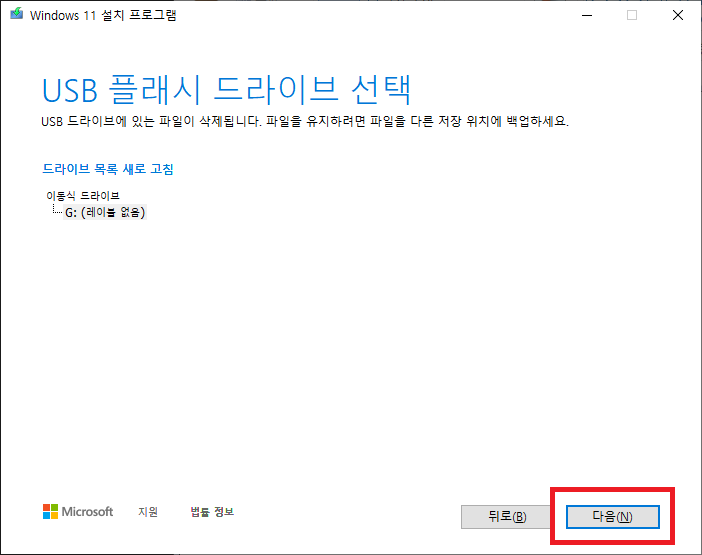702x555 pixels.
Task: Click the Windows 11 설치 프로그램 title text
Action: 103,15
